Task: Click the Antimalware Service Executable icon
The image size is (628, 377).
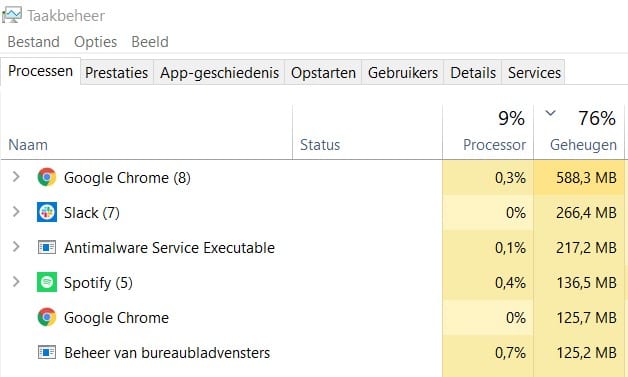Action: point(47,247)
